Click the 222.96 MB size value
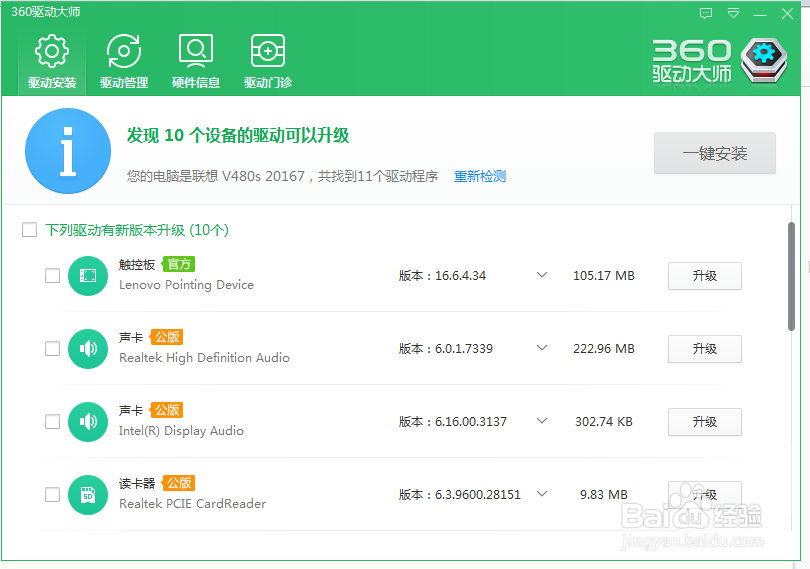Image resolution: width=810 pixels, height=569 pixels. click(603, 349)
